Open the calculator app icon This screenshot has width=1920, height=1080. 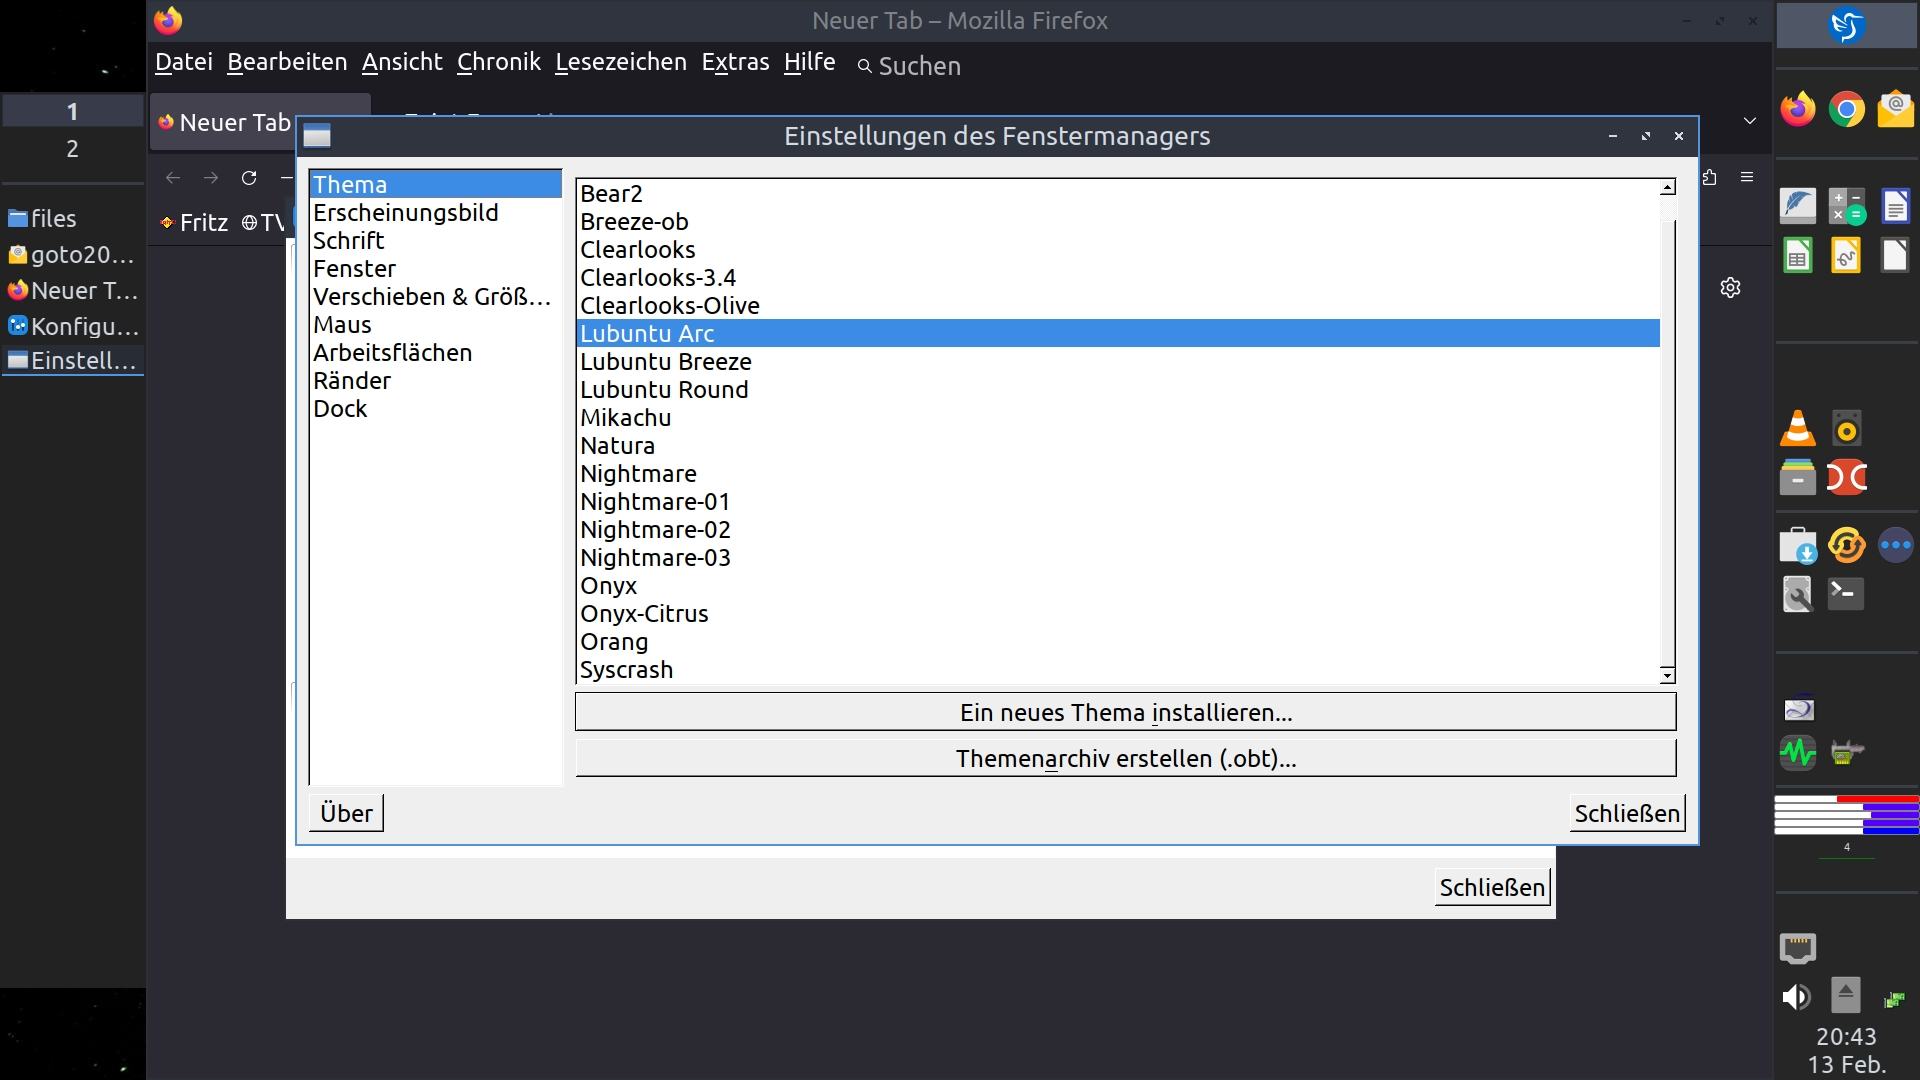click(1846, 206)
